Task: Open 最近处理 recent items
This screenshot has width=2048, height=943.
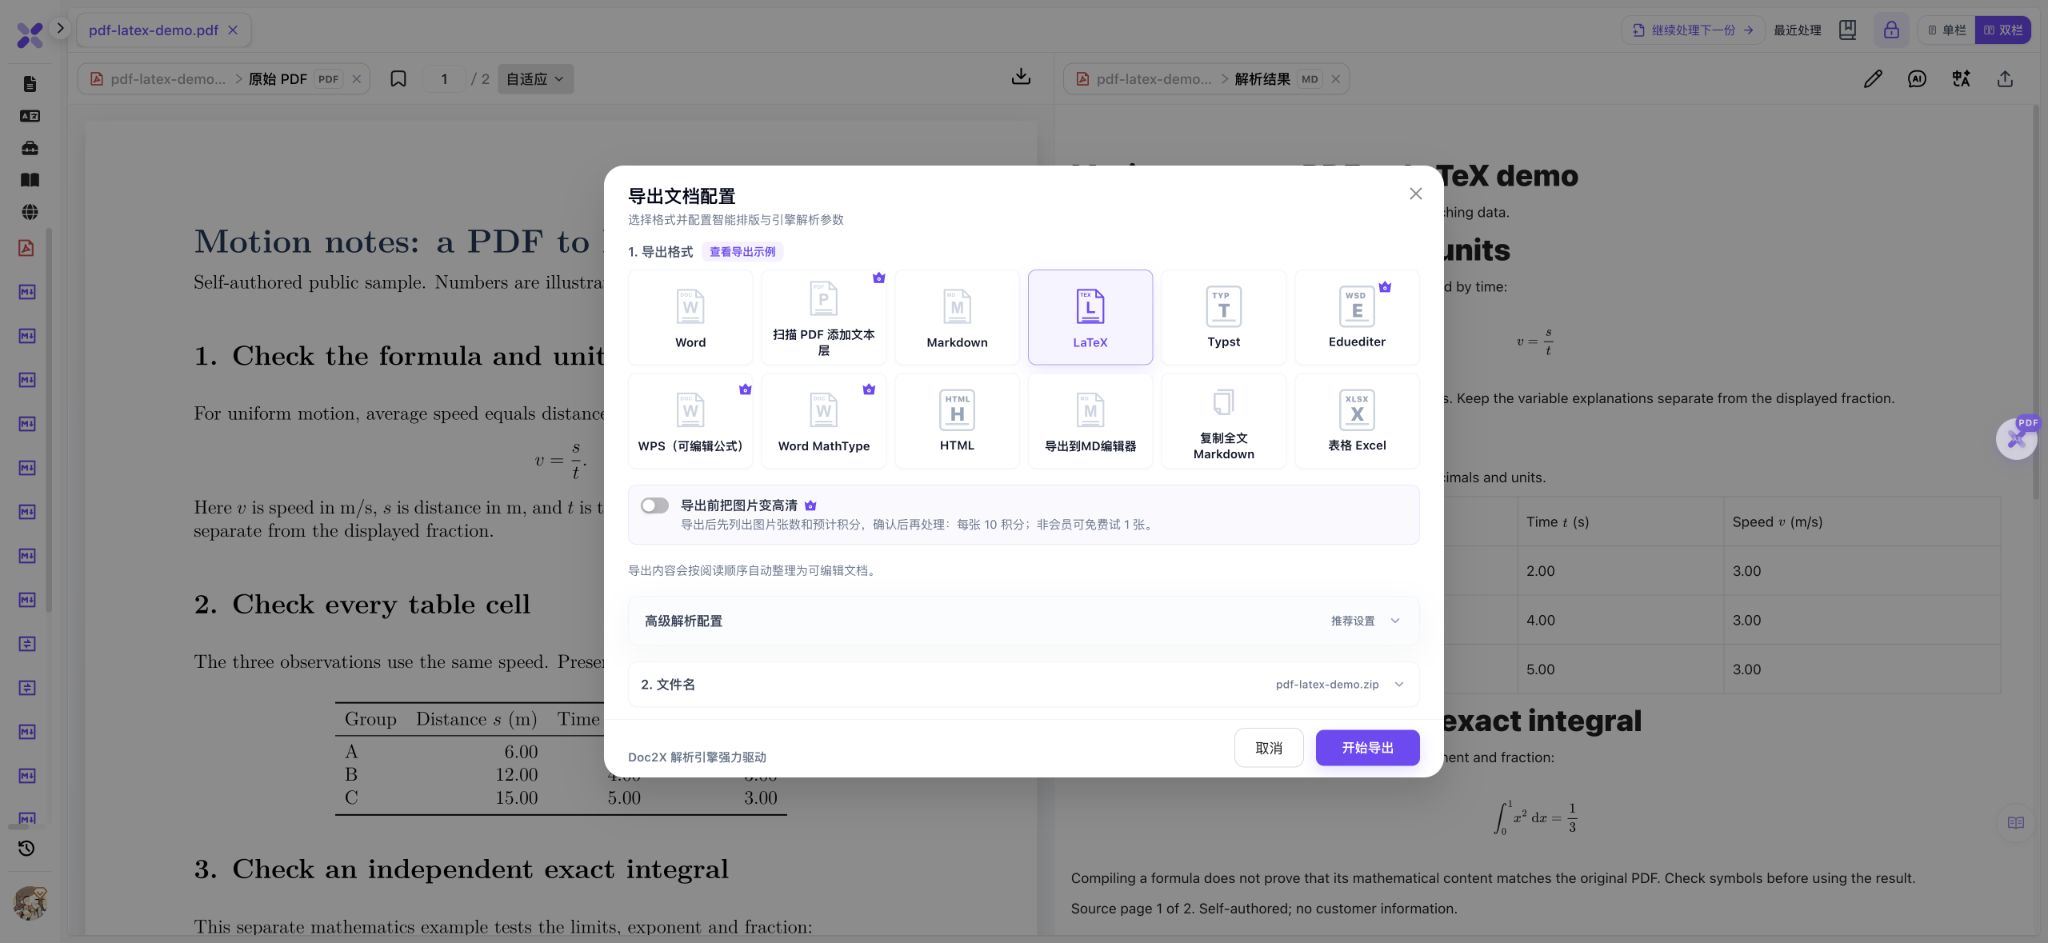Action: (x=1797, y=30)
